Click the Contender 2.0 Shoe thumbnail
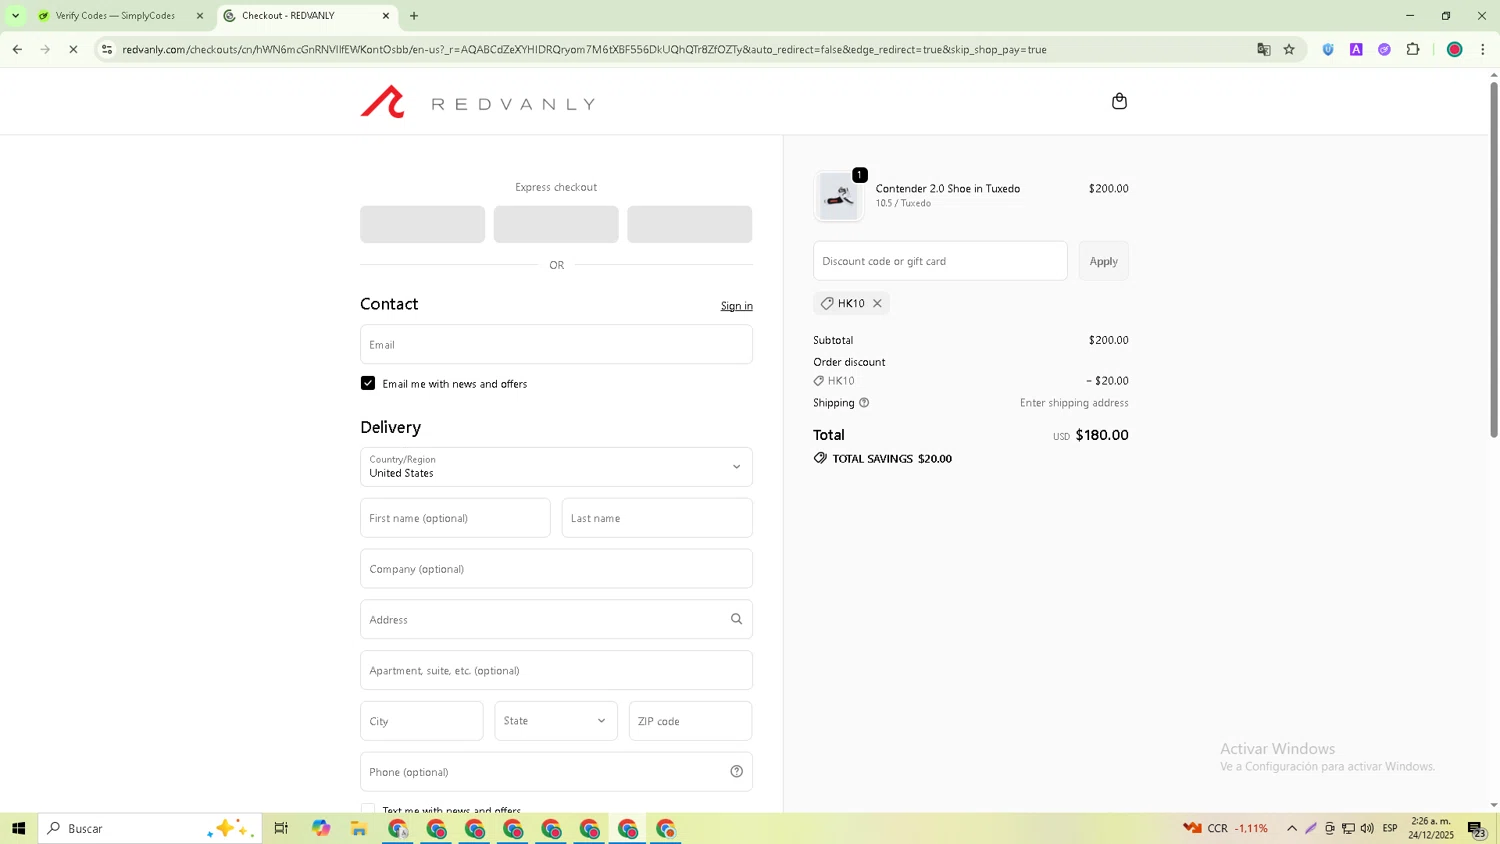The image size is (1500, 844). tap(839, 196)
